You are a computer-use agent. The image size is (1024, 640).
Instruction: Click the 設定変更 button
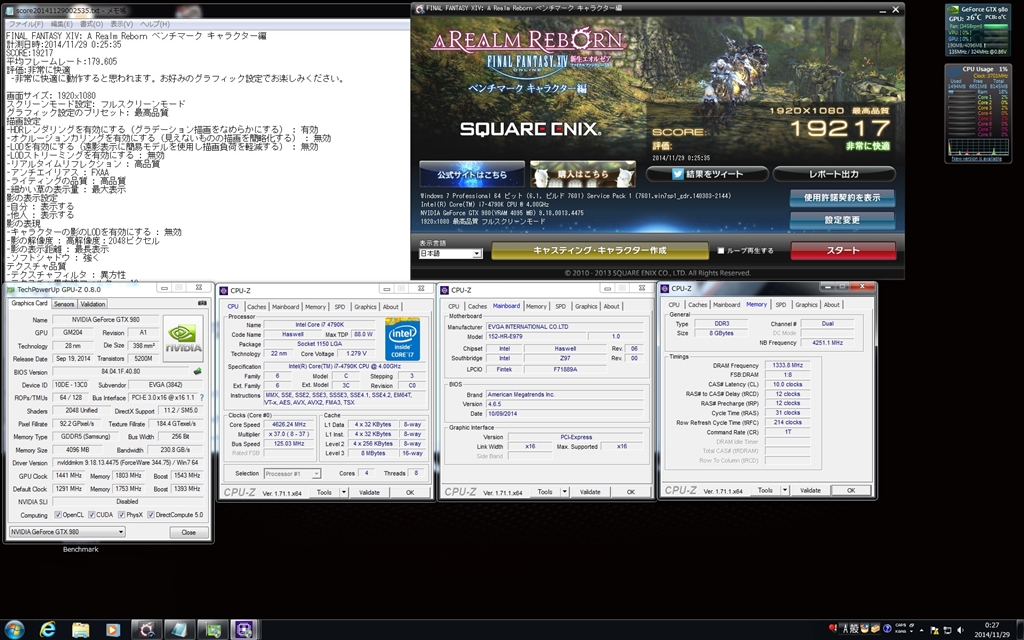click(842, 220)
